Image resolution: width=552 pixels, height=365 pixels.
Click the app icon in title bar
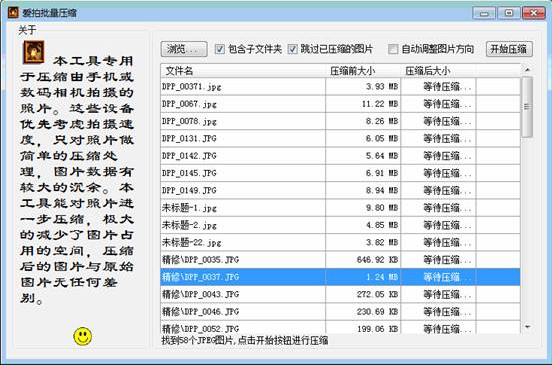(x=13, y=13)
